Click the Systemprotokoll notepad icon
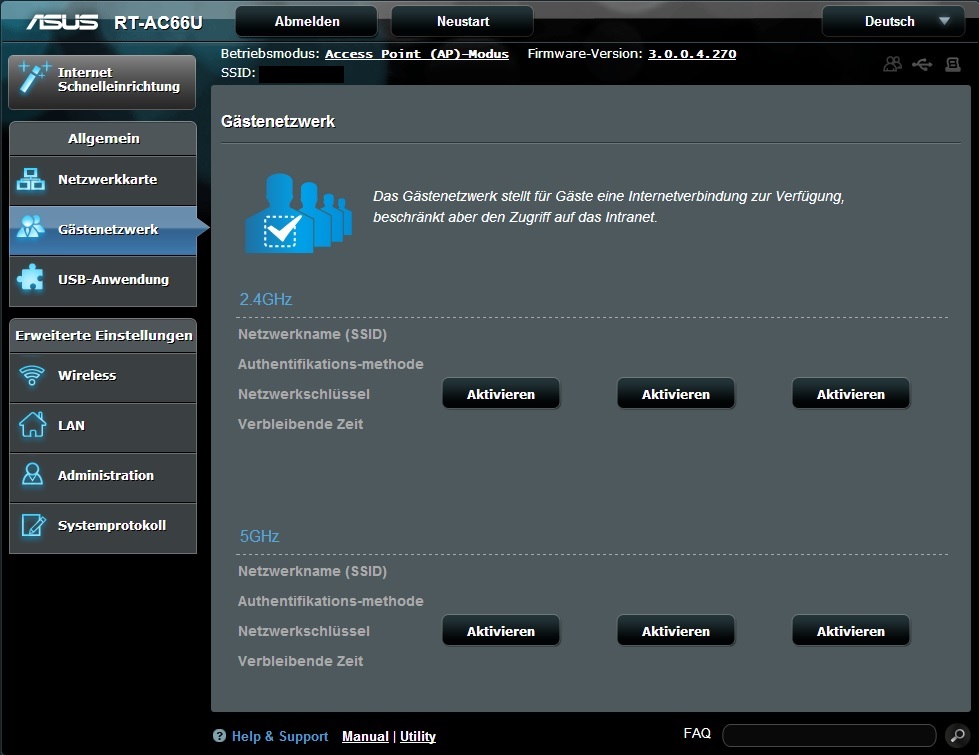Screen dimensions: 979x755 [33, 525]
